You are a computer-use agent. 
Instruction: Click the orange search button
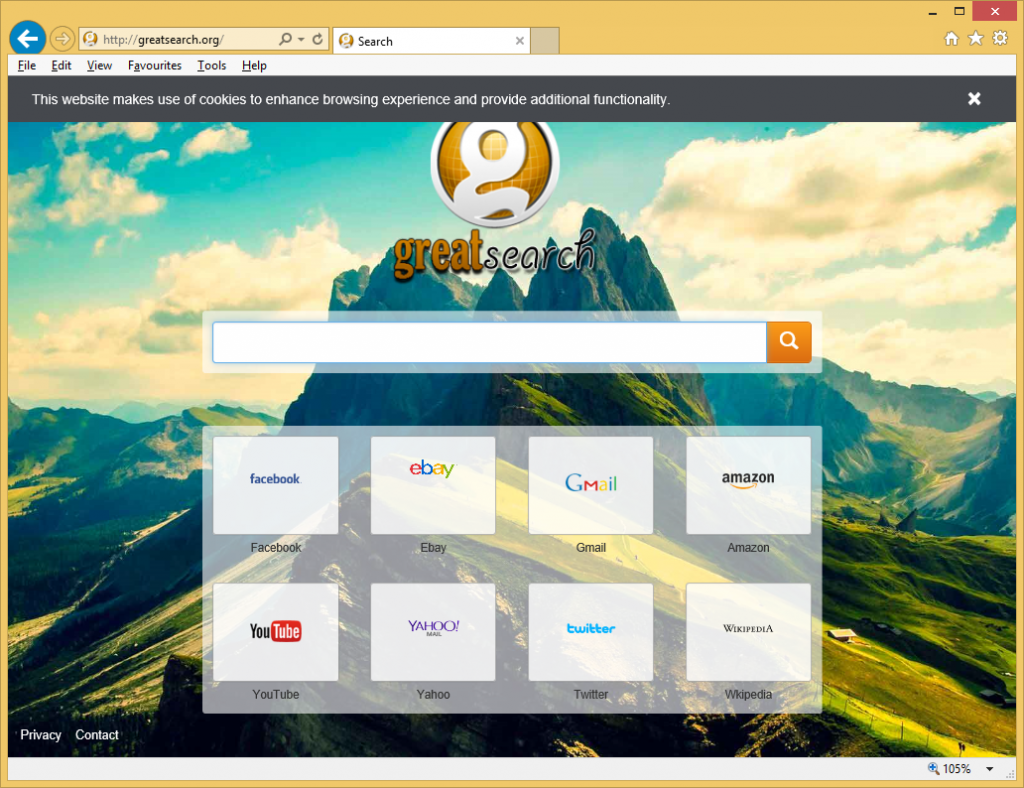point(789,342)
